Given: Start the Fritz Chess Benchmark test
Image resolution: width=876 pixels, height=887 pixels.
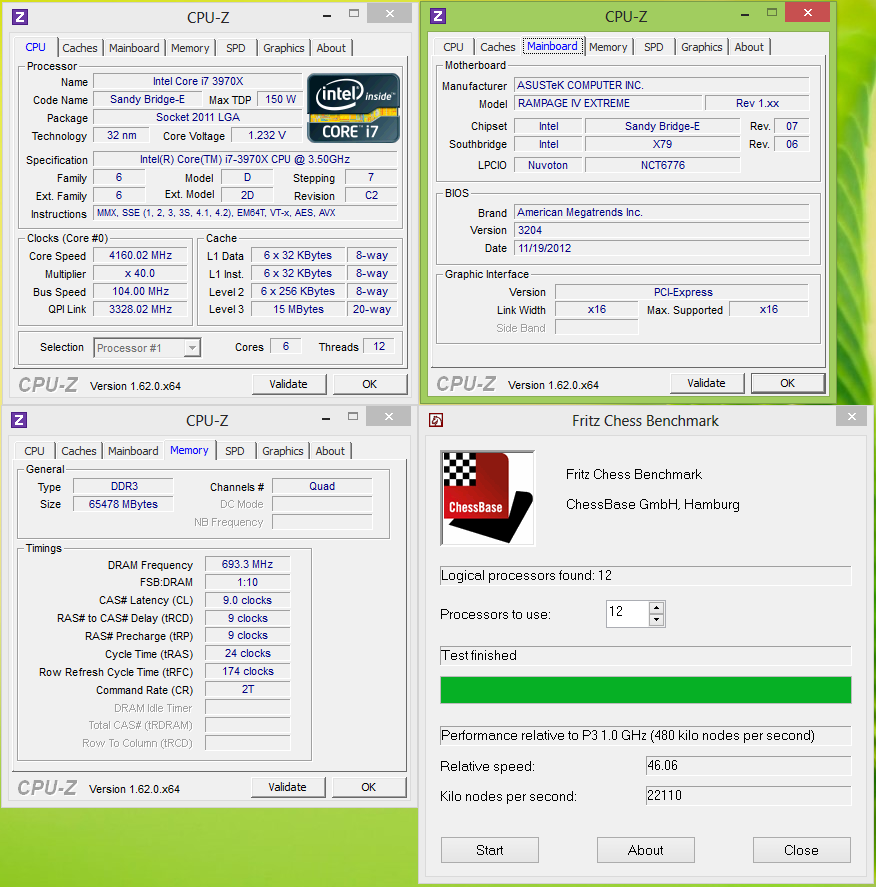Looking at the screenshot, I should (490, 850).
